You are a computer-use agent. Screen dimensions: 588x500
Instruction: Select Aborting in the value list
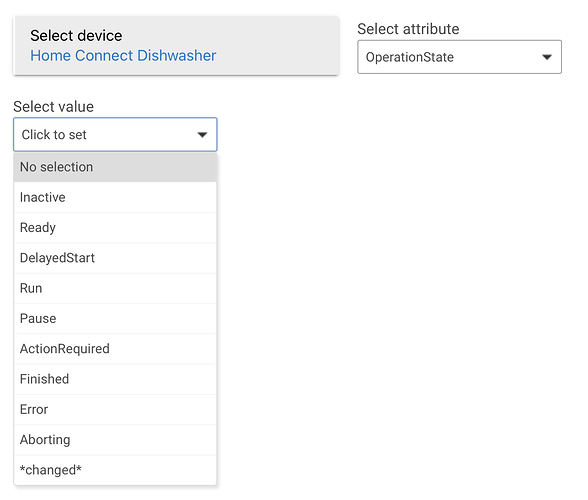[115, 440]
